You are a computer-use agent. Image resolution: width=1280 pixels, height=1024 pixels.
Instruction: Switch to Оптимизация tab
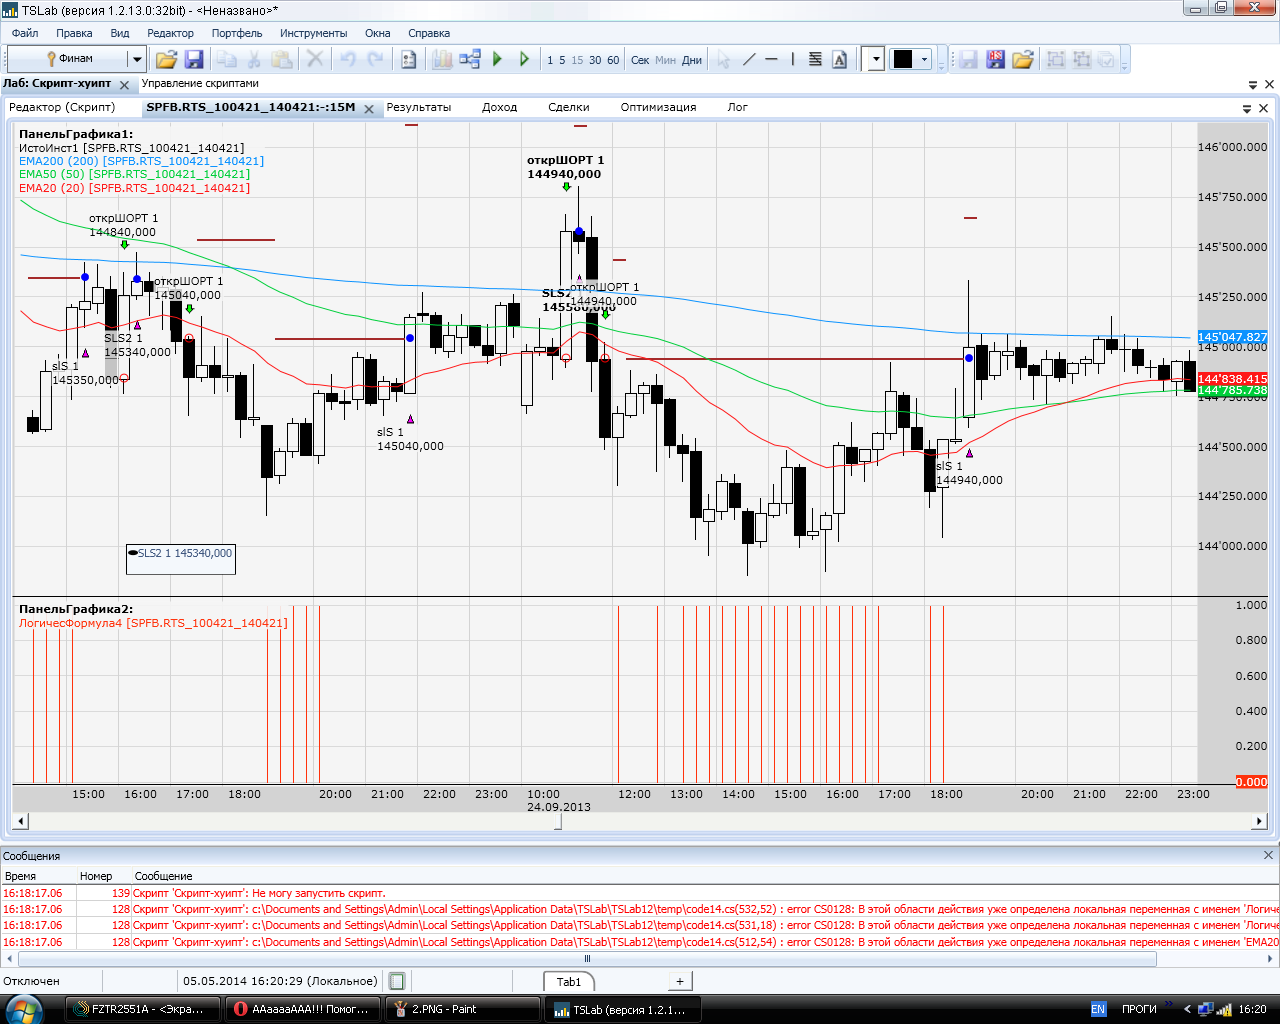(x=658, y=107)
